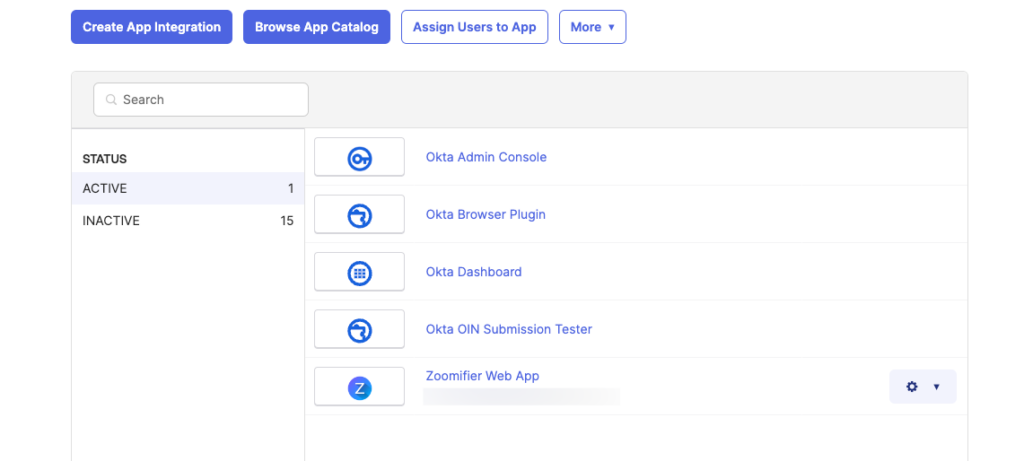Open Okta OIN Submission Tester link
The height and width of the screenshot is (461, 1024).
coord(509,329)
